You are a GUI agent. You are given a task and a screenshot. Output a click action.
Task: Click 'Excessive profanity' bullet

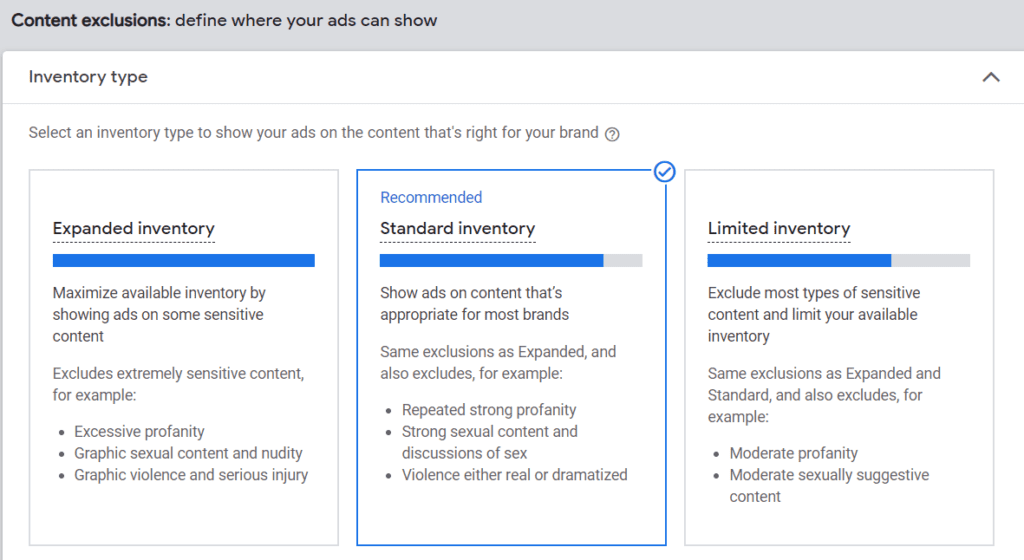[x=139, y=431]
